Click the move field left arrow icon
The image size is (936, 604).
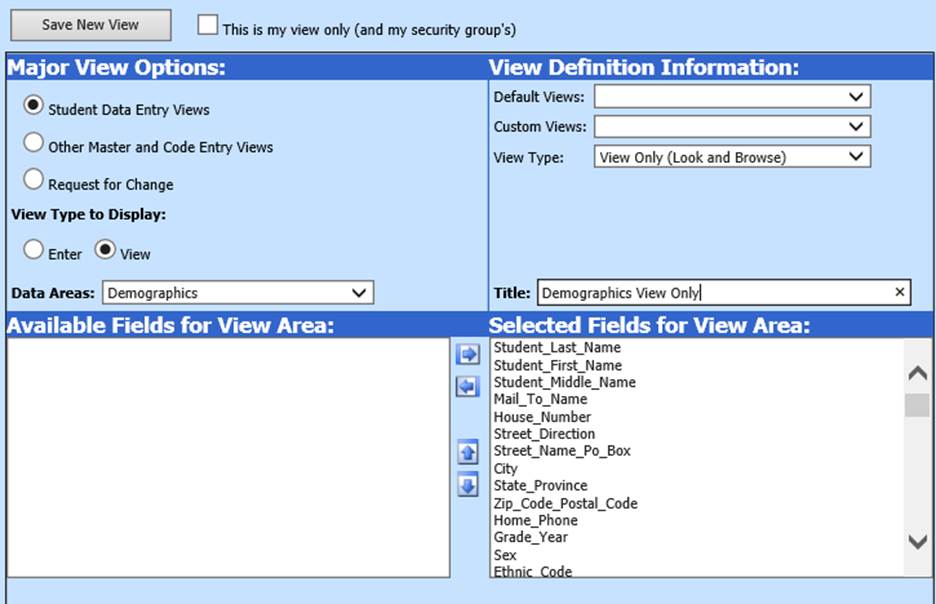(x=467, y=386)
